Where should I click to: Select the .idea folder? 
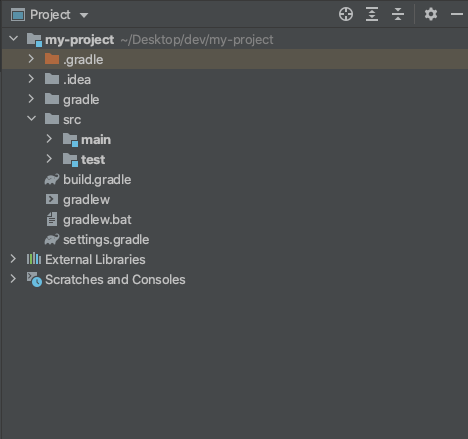tap(77, 80)
